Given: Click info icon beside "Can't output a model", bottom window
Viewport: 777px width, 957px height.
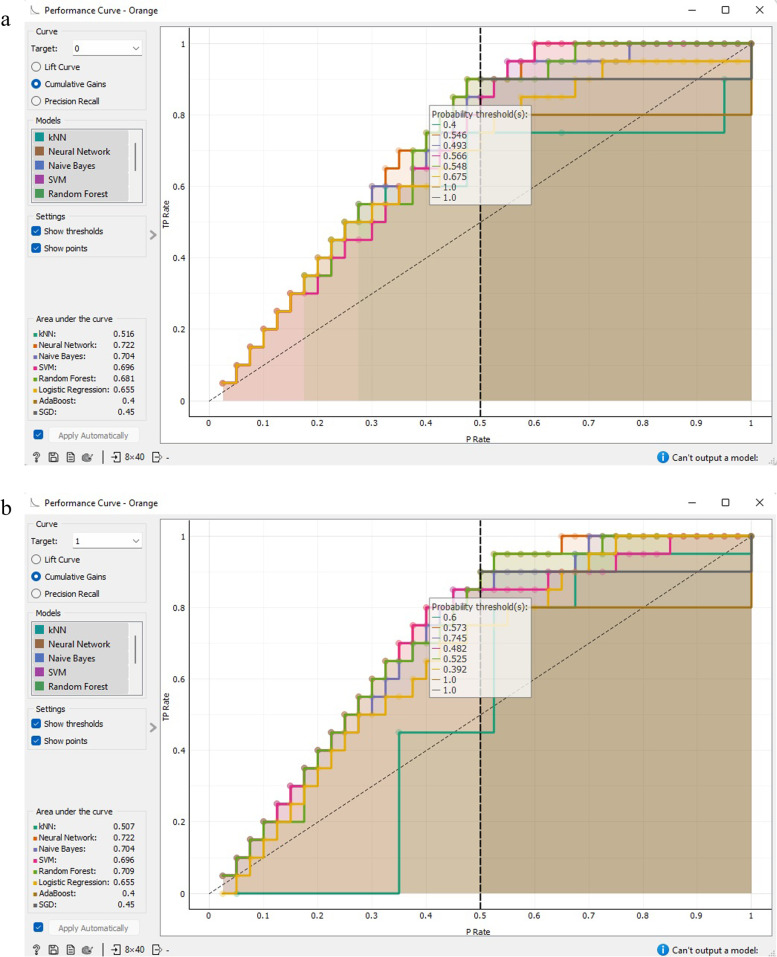Looking at the screenshot, I should [x=662, y=950].
